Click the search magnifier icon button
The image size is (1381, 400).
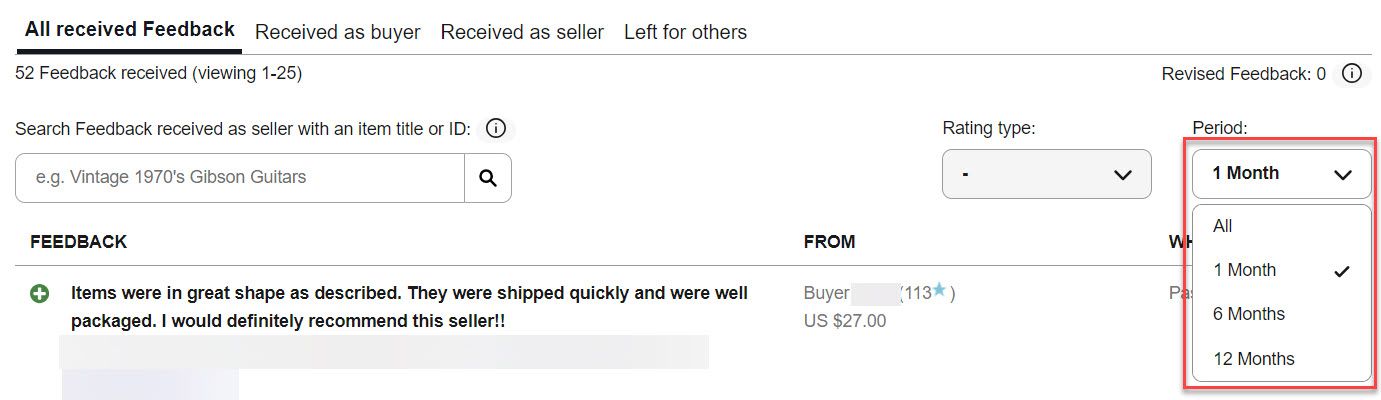(488, 178)
